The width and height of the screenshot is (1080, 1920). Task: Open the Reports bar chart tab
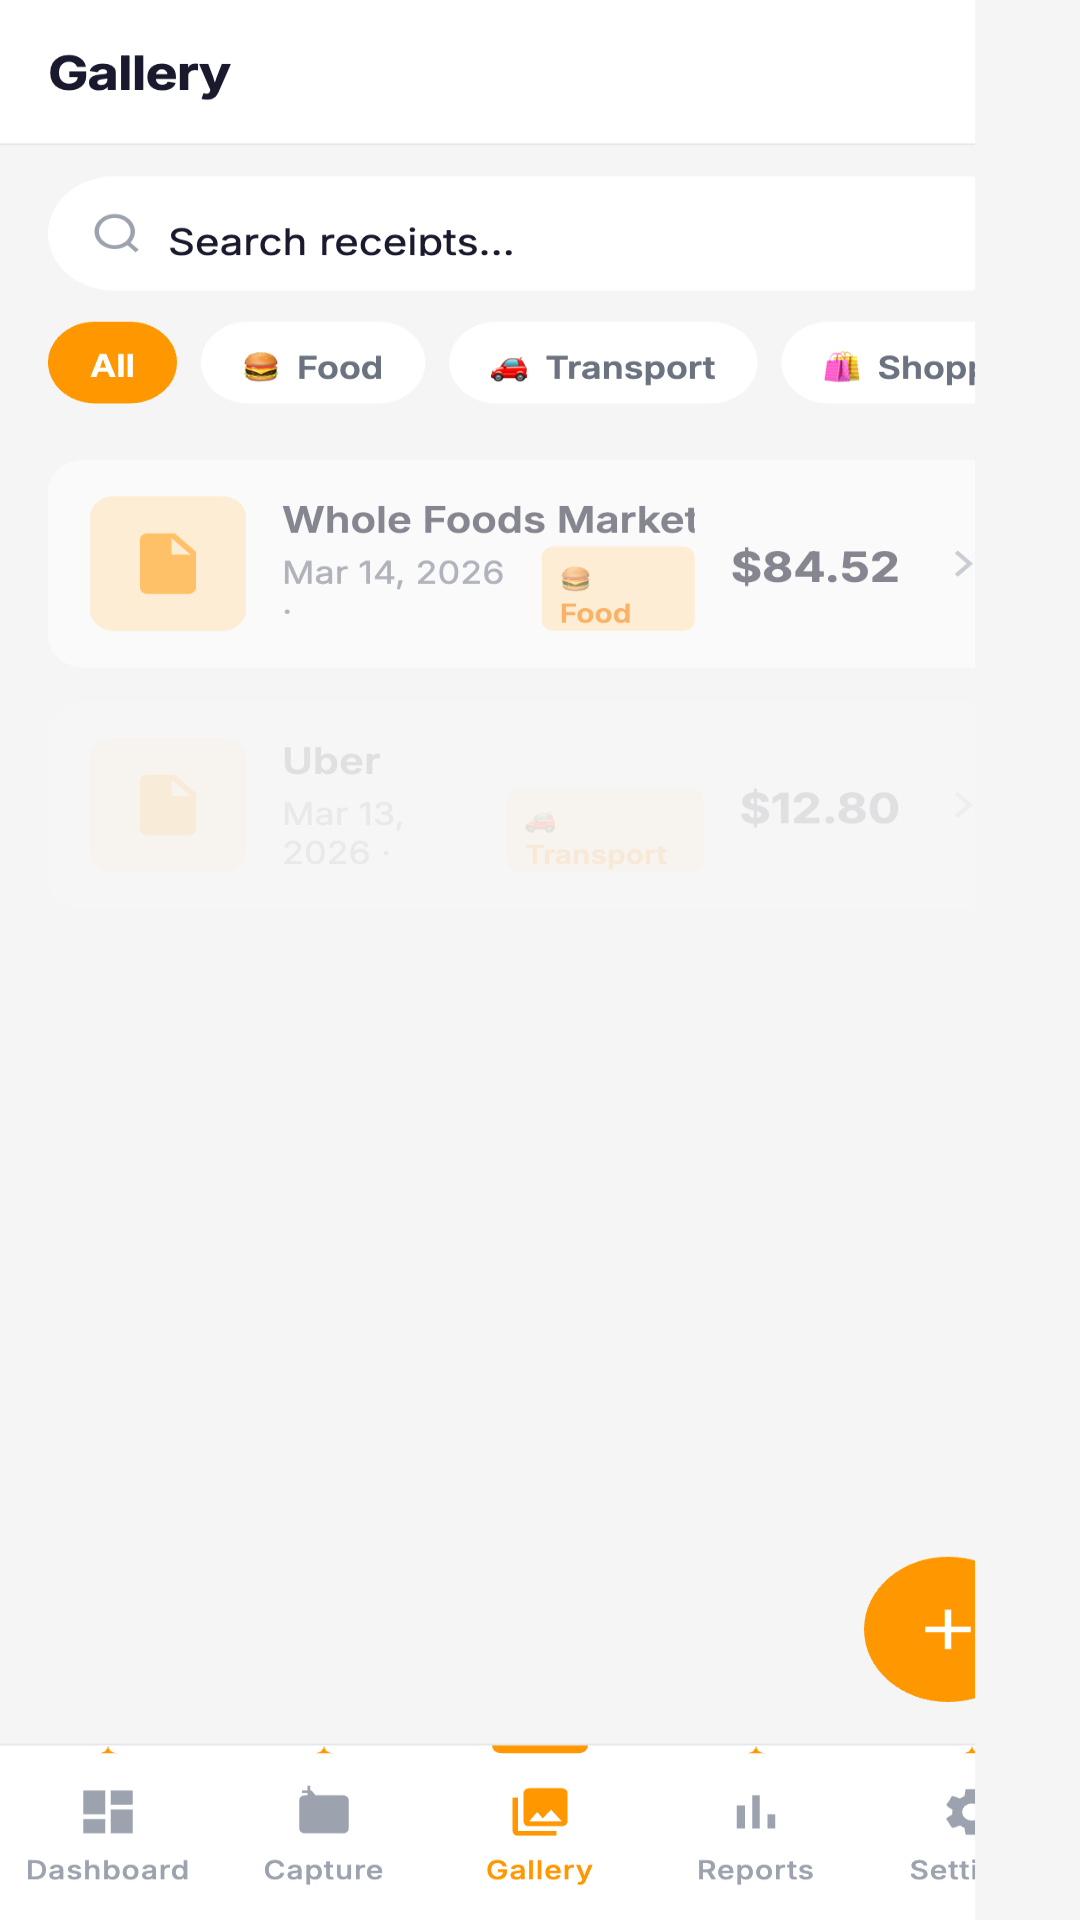pyautogui.click(x=756, y=1812)
